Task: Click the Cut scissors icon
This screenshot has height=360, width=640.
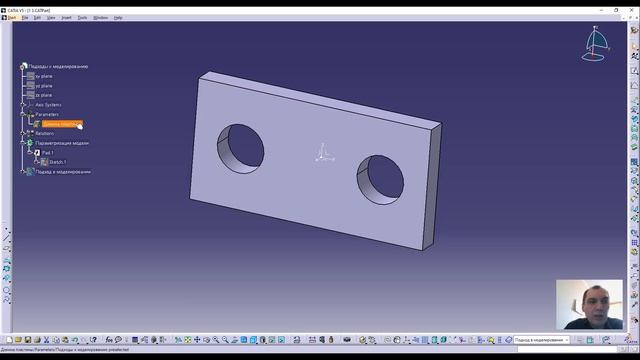Action: [x=47, y=340]
